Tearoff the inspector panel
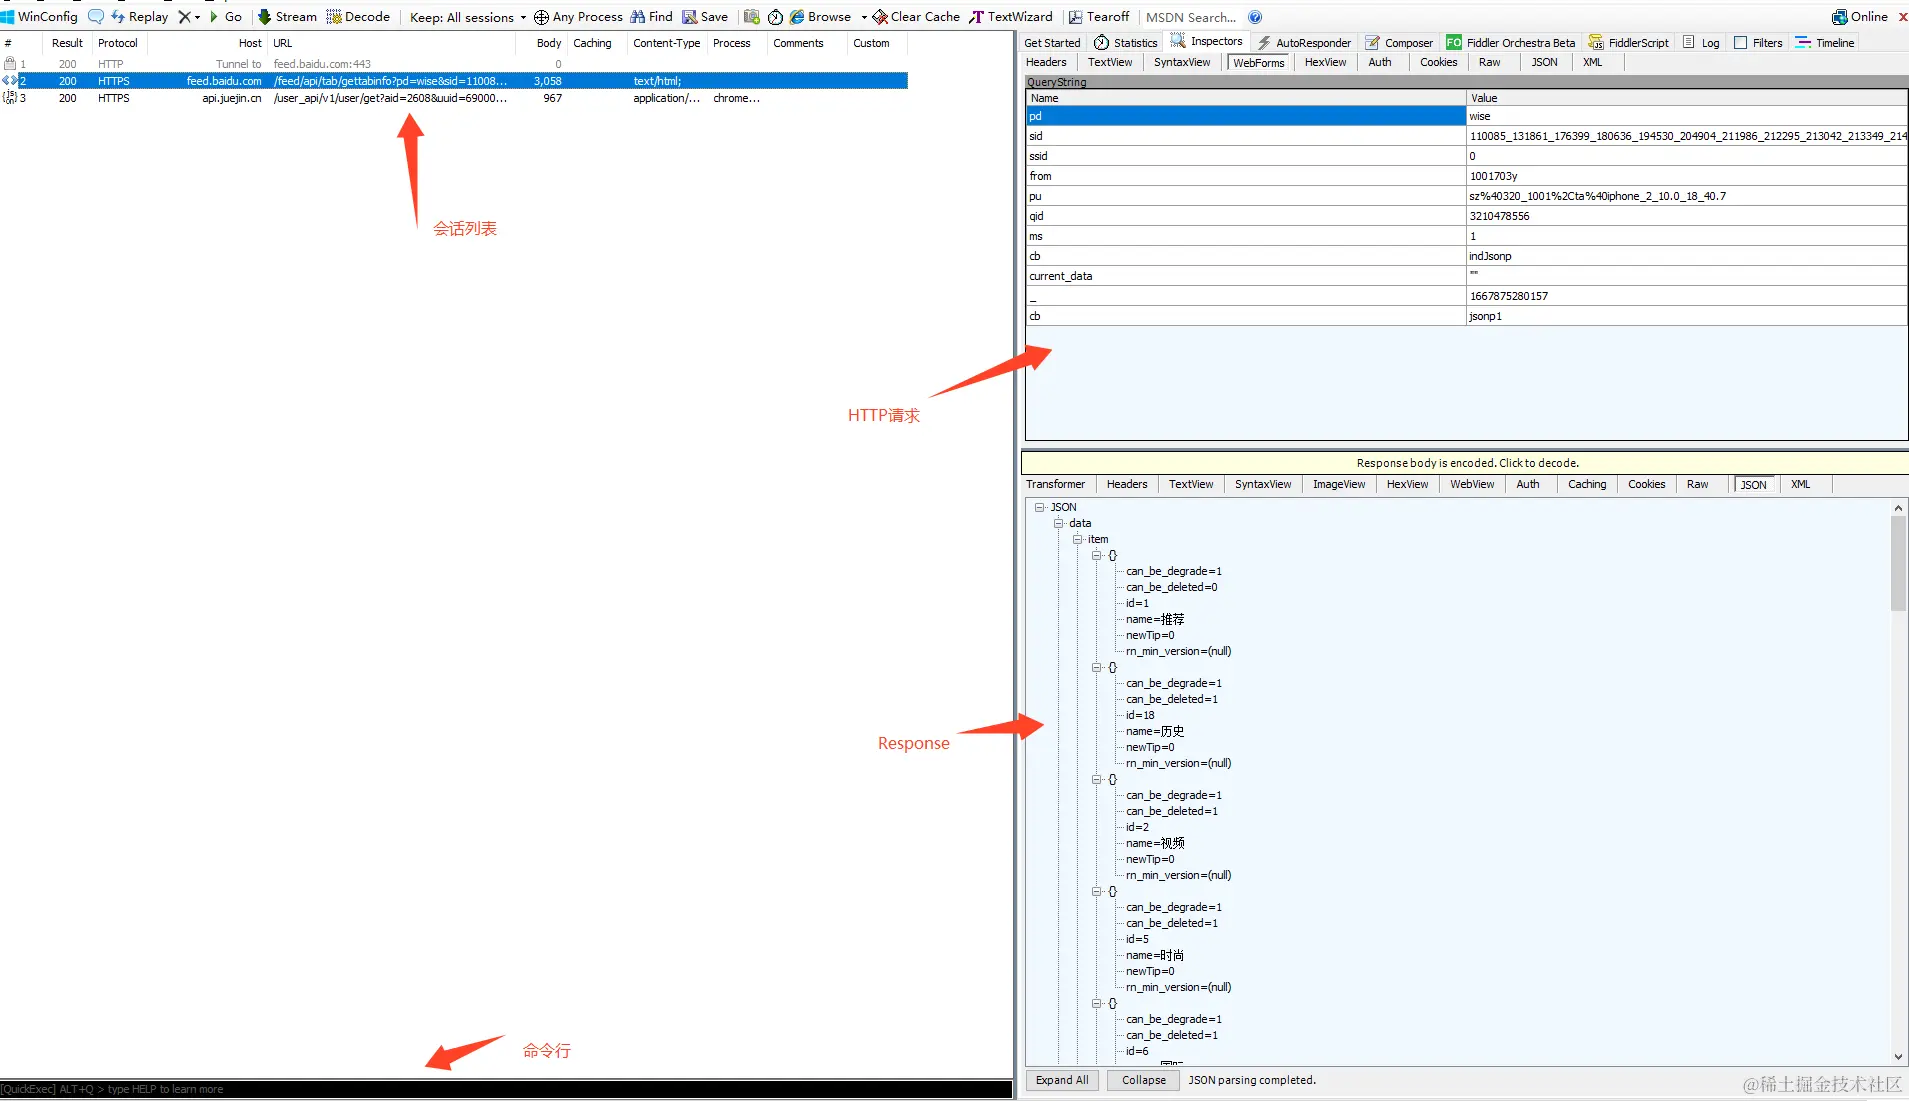The width and height of the screenshot is (1909, 1101). (x=1099, y=16)
